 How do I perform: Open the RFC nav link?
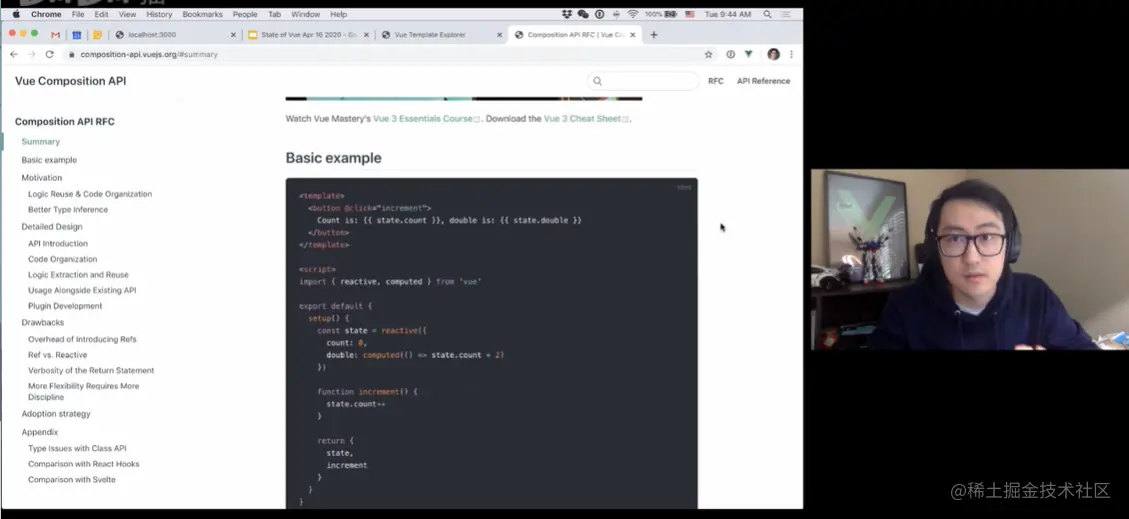pyautogui.click(x=716, y=81)
